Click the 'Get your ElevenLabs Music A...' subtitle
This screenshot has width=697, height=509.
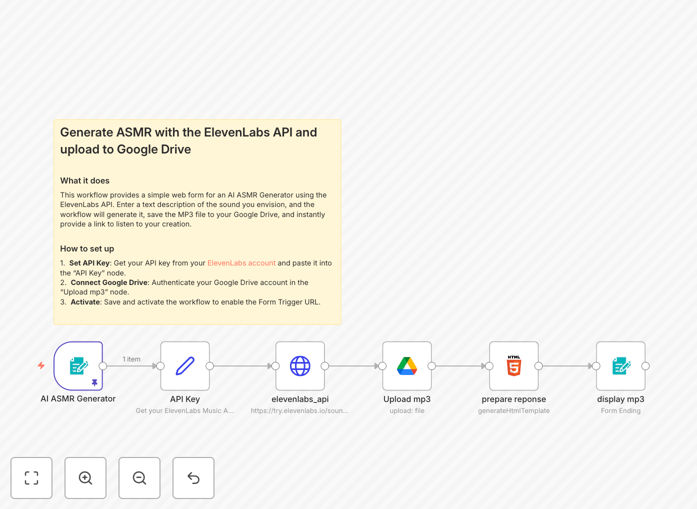pyautogui.click(x=185, y=411)
